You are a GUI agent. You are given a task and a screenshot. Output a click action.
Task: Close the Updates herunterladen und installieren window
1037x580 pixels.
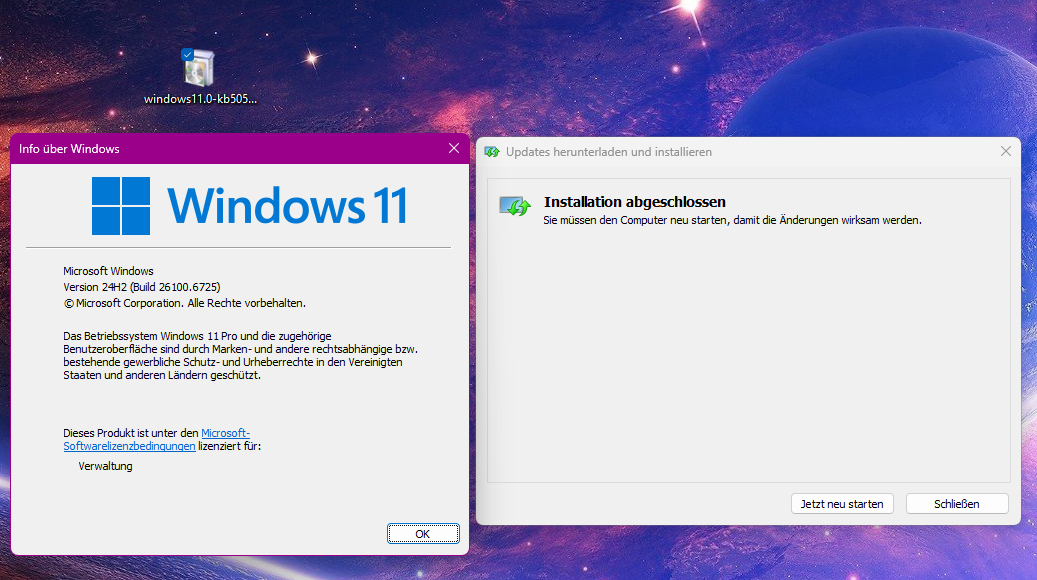[1005, 151]
